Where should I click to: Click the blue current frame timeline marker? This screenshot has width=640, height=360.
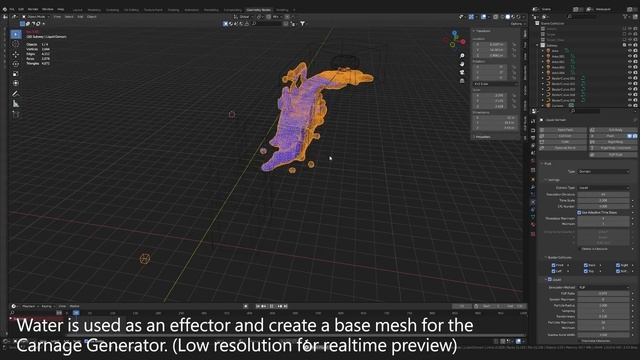[76, 313]
